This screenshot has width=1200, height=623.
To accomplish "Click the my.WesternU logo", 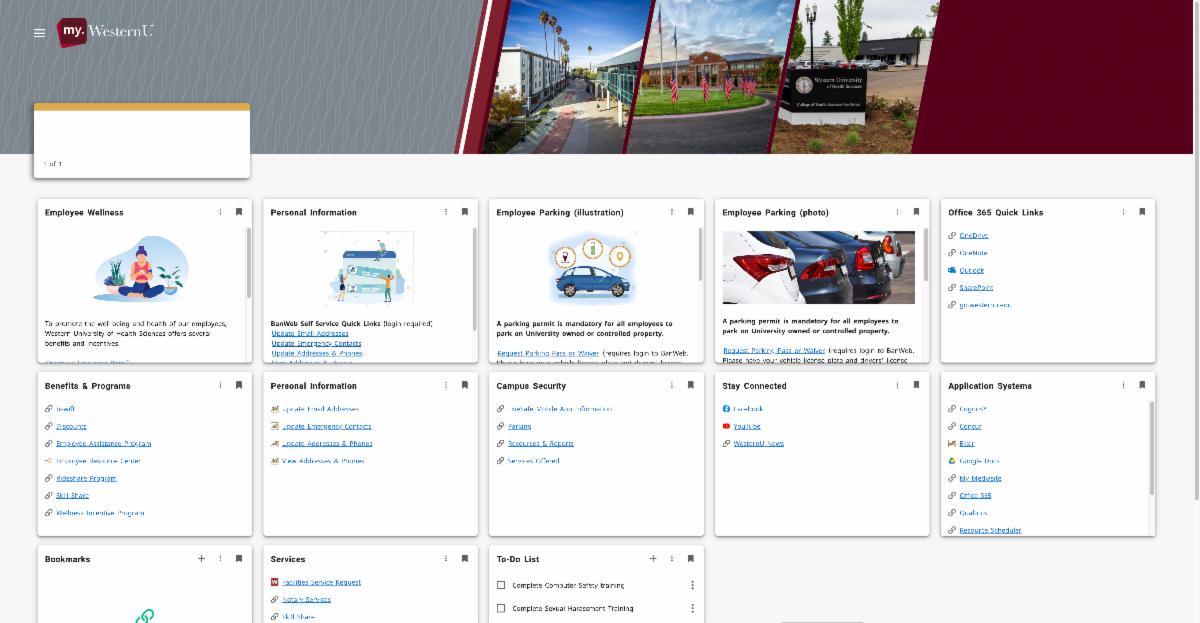I will [105, 32].
